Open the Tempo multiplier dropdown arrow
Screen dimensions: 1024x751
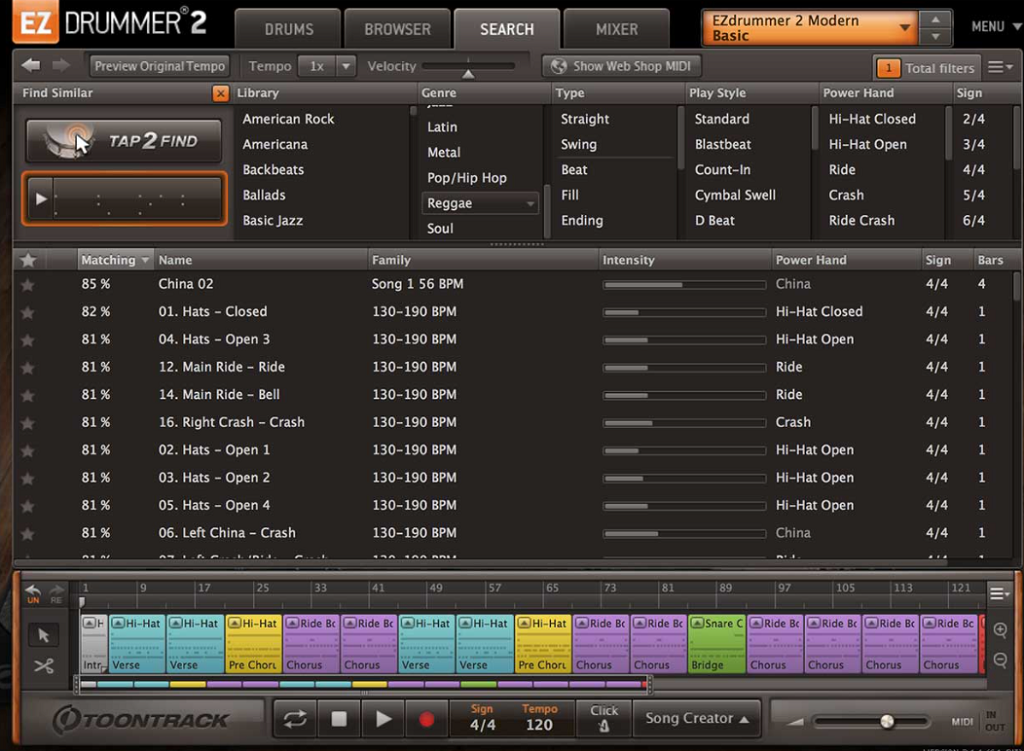point(345,66)
